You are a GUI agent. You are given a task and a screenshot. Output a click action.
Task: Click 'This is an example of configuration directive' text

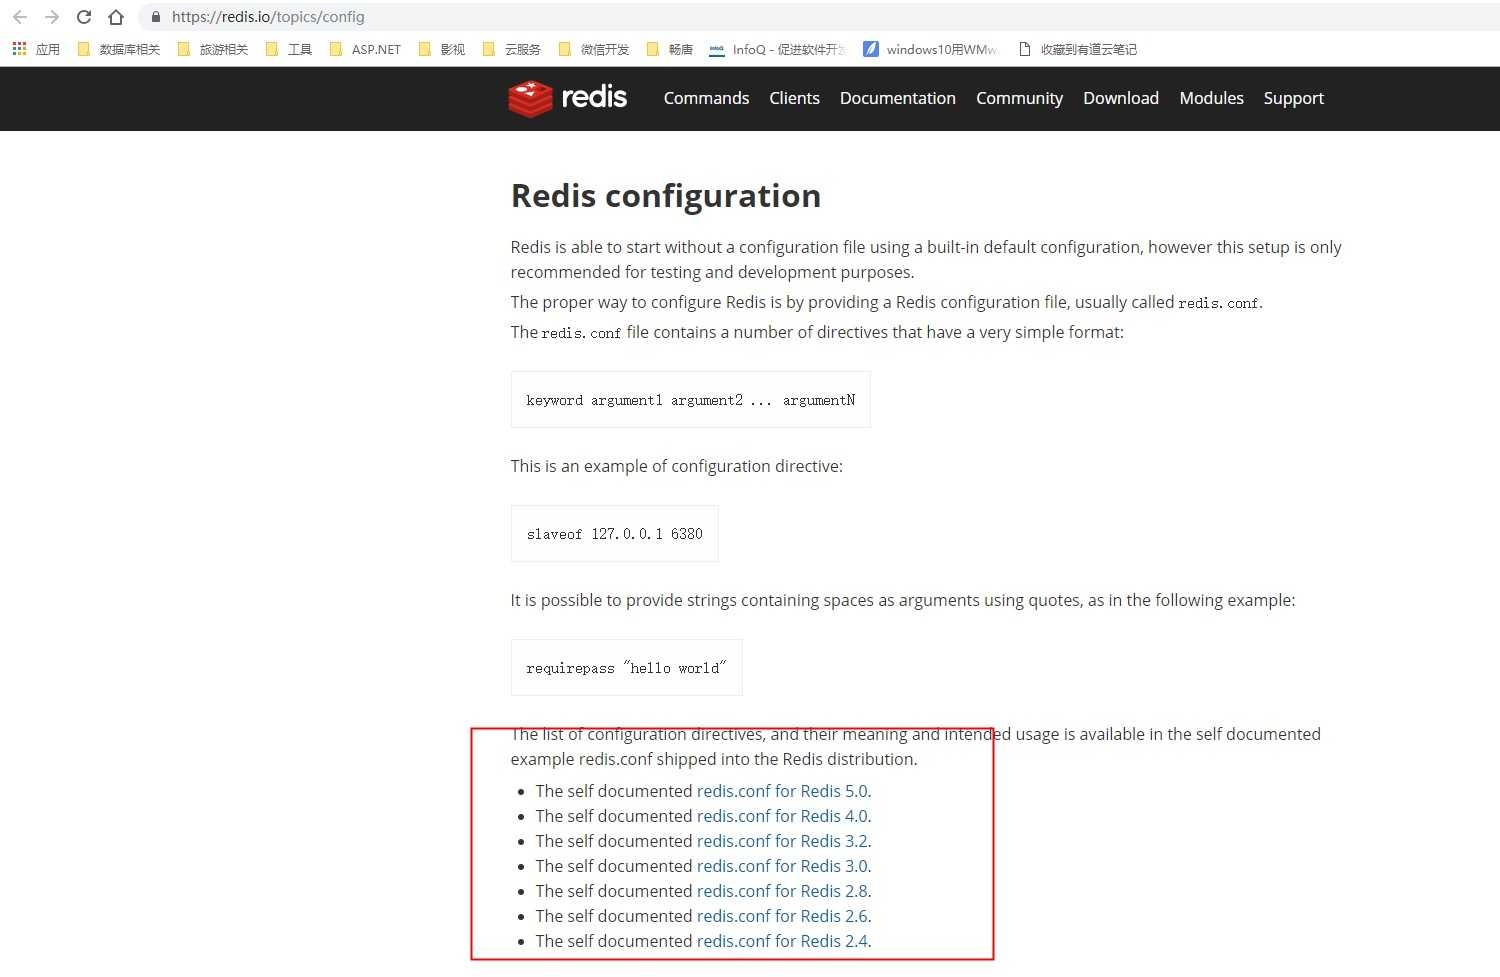click(676, 466)
